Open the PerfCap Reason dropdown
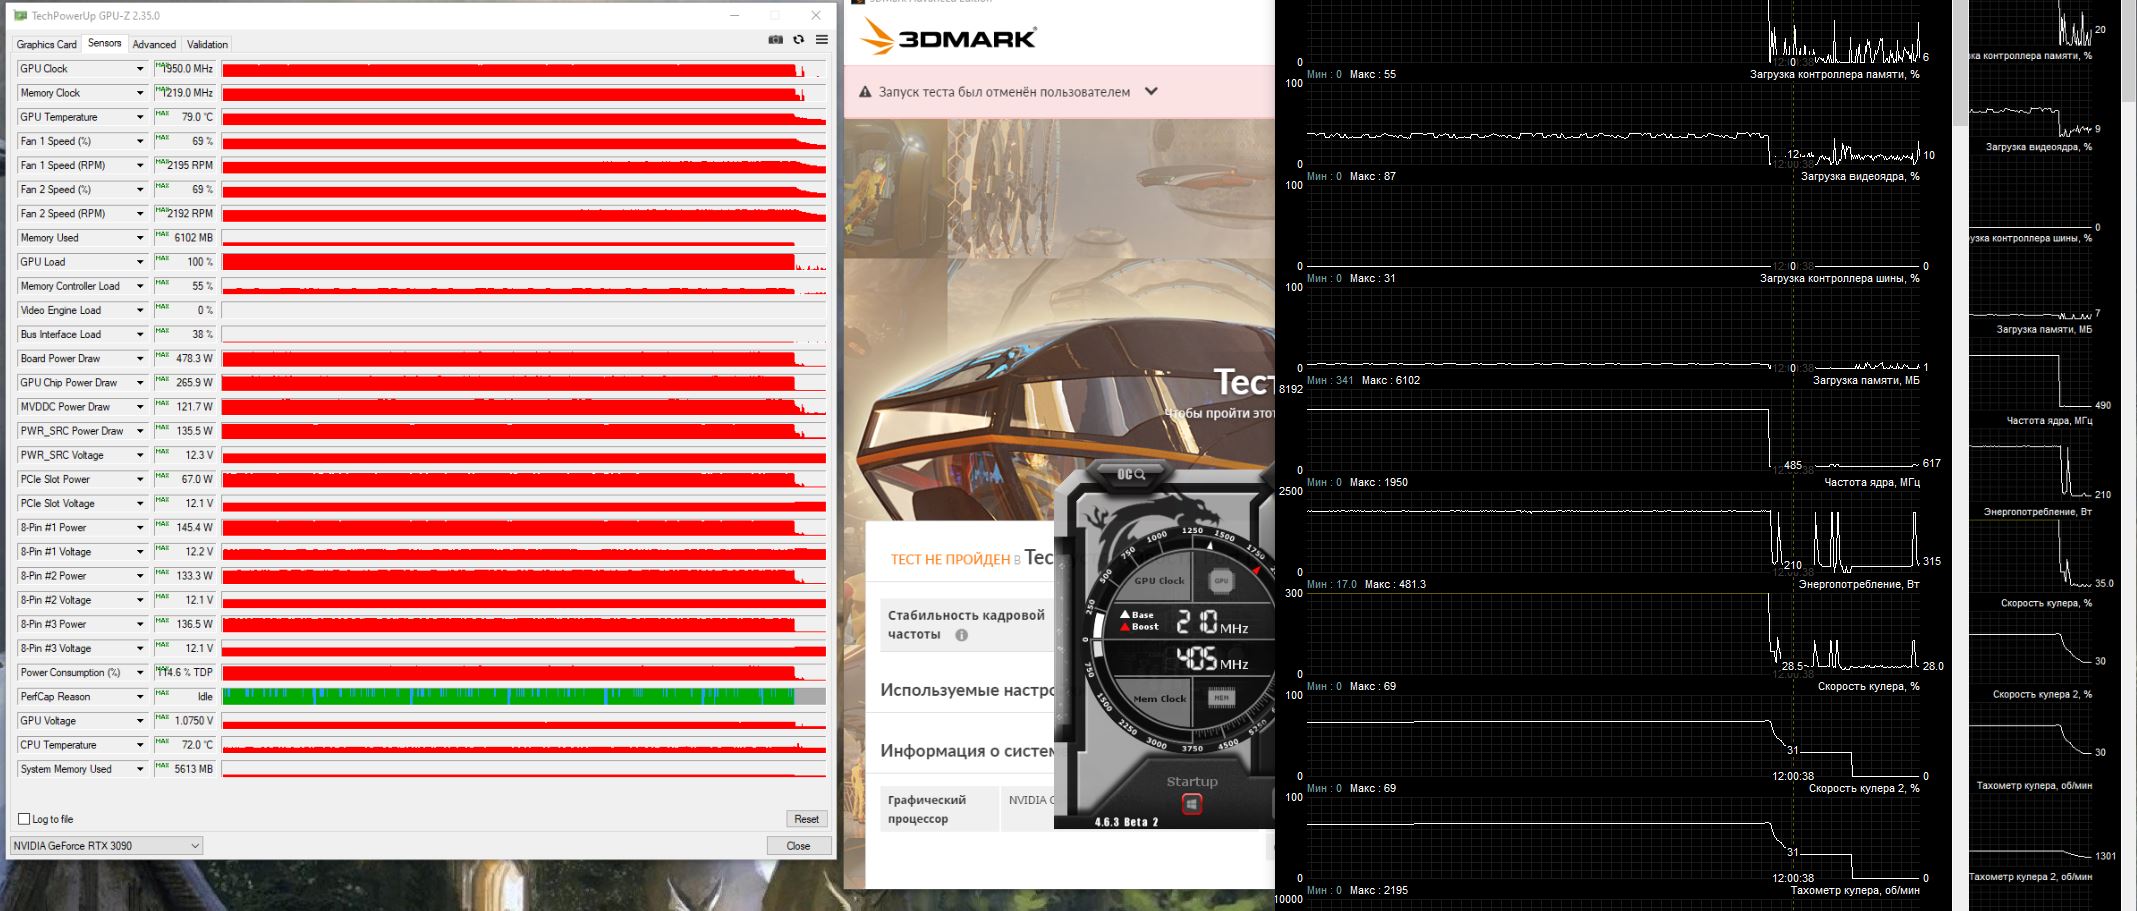Image resolution: width=2137 pixels, height=911 pixels. pyautogui.click(x=140, y=696)
